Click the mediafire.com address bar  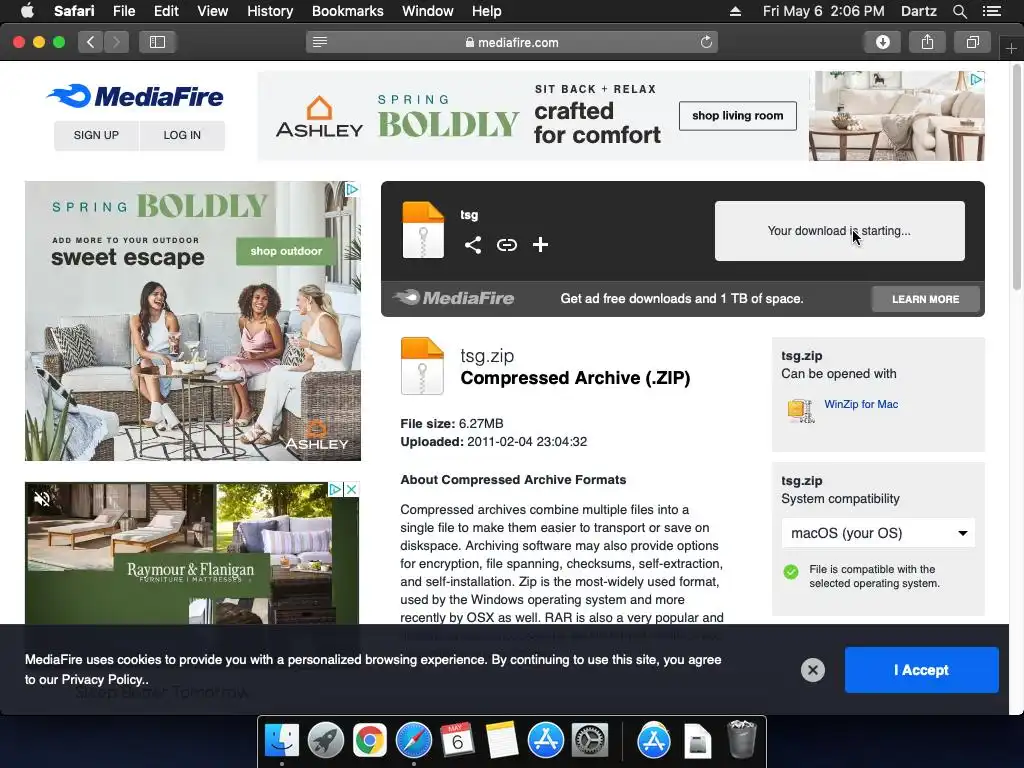512,42
